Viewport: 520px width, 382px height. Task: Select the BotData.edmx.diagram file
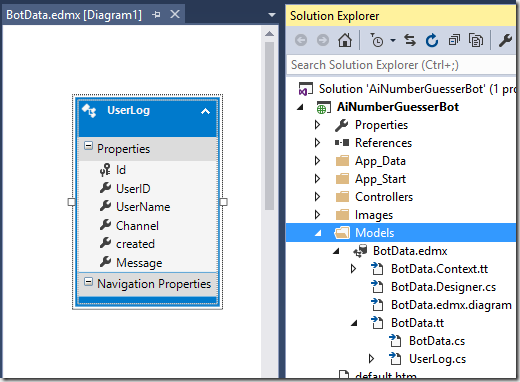coord(451,305)
